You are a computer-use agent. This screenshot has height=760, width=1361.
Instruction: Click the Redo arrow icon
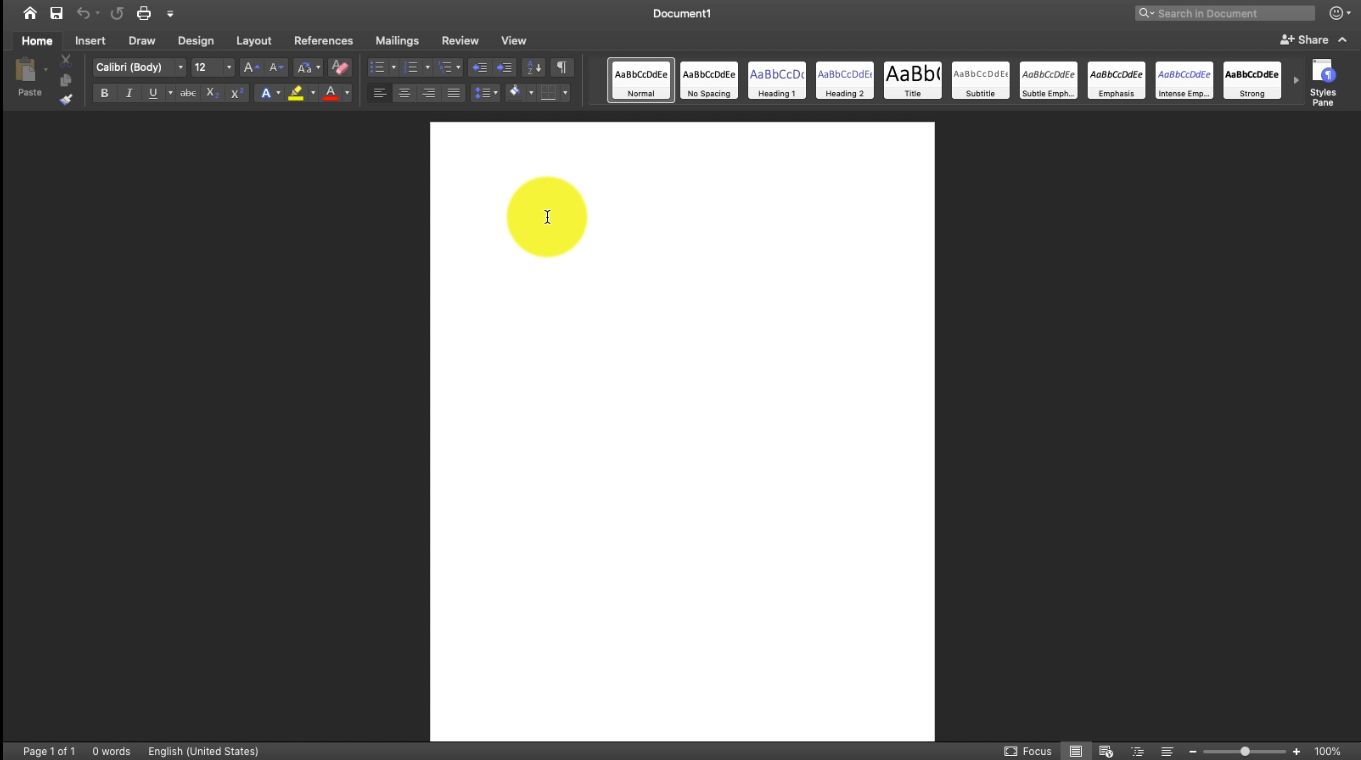pos(117,13)
